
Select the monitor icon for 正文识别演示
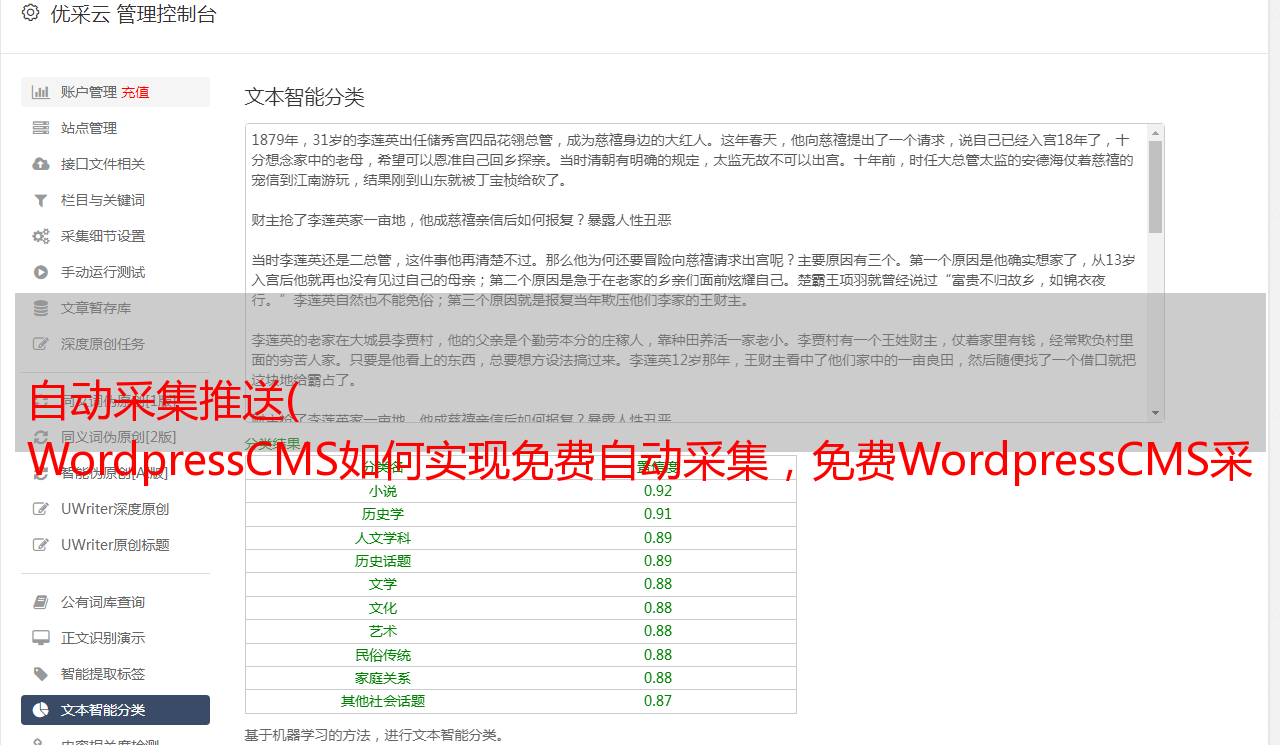click(x=41, y=638)
